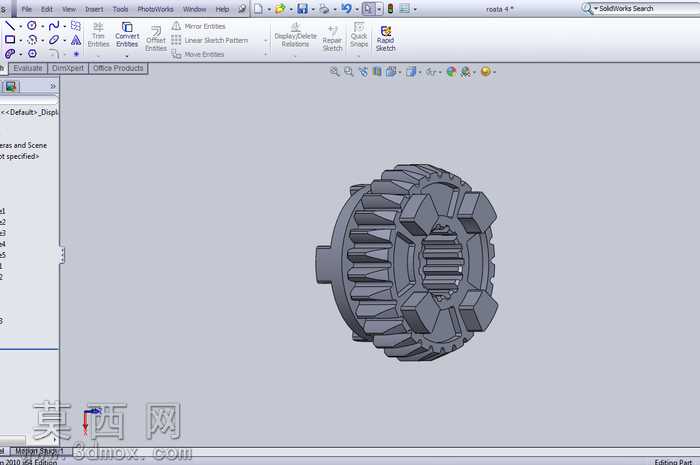Viewport: 700px width, 465px height.
Task: Click the Edit Appearance color ball icon
Action: 451,71
